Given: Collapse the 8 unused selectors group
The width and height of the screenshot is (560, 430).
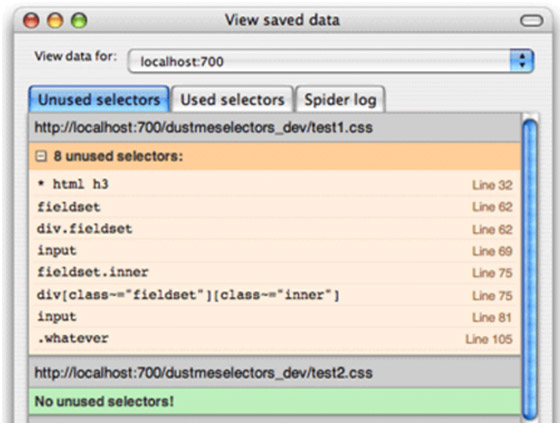Looking at the screenshot, I should pos(41,156).
